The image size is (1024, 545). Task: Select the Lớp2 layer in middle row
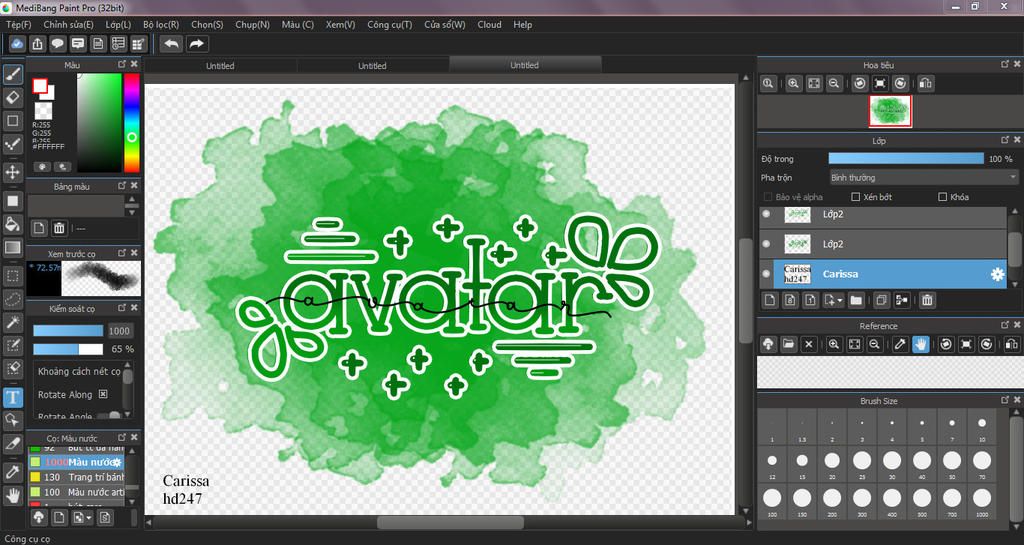[x=884, y=244]
